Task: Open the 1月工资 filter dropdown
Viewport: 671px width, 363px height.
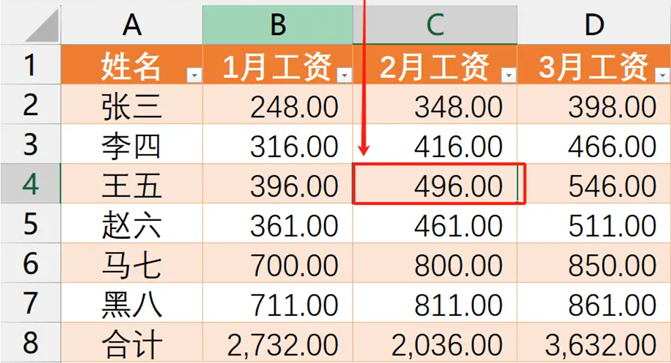Action: coord(344,75)
